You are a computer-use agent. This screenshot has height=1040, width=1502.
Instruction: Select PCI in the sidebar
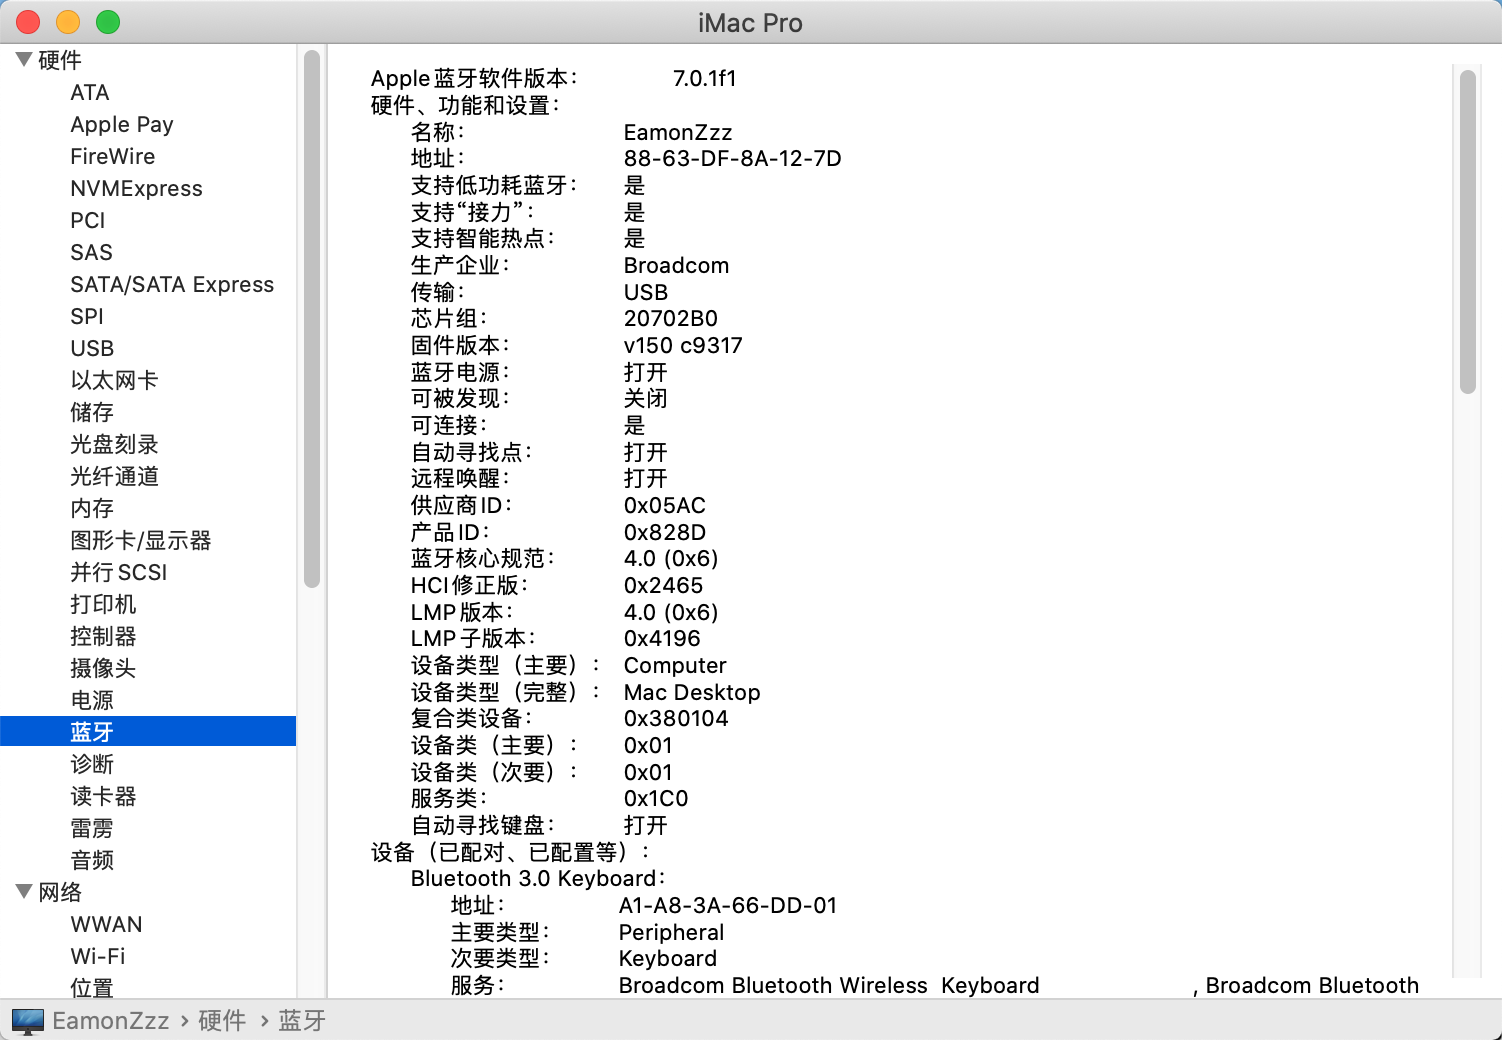[88, 220]
